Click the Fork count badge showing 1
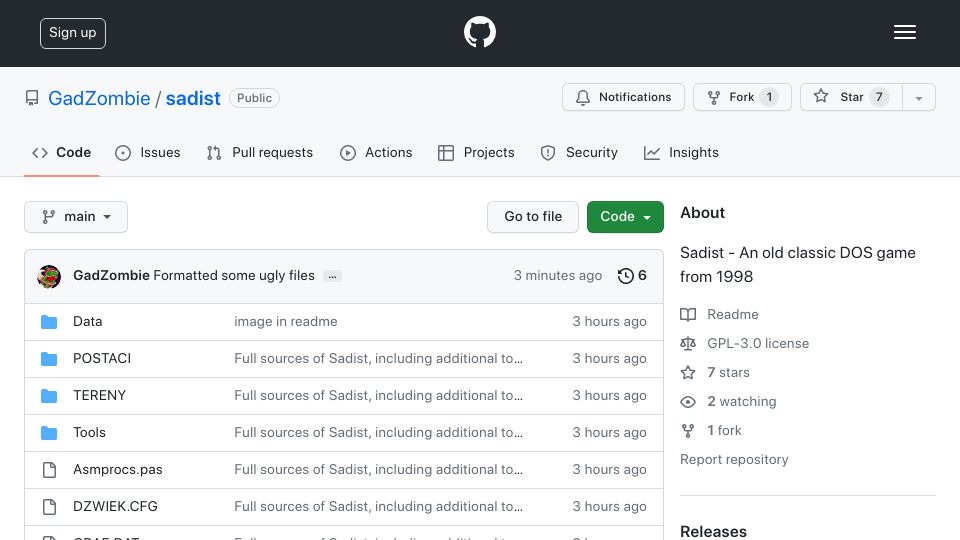The image size is (960, 540). click(x=769, y=97)
